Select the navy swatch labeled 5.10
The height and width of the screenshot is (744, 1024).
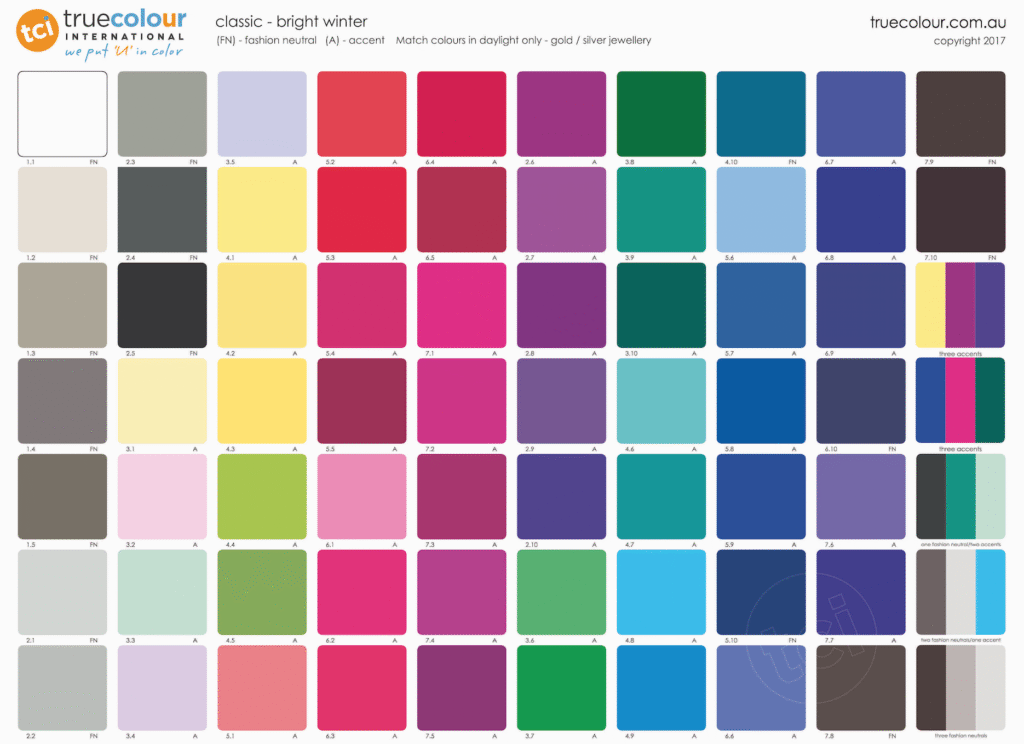coord(762,592)
